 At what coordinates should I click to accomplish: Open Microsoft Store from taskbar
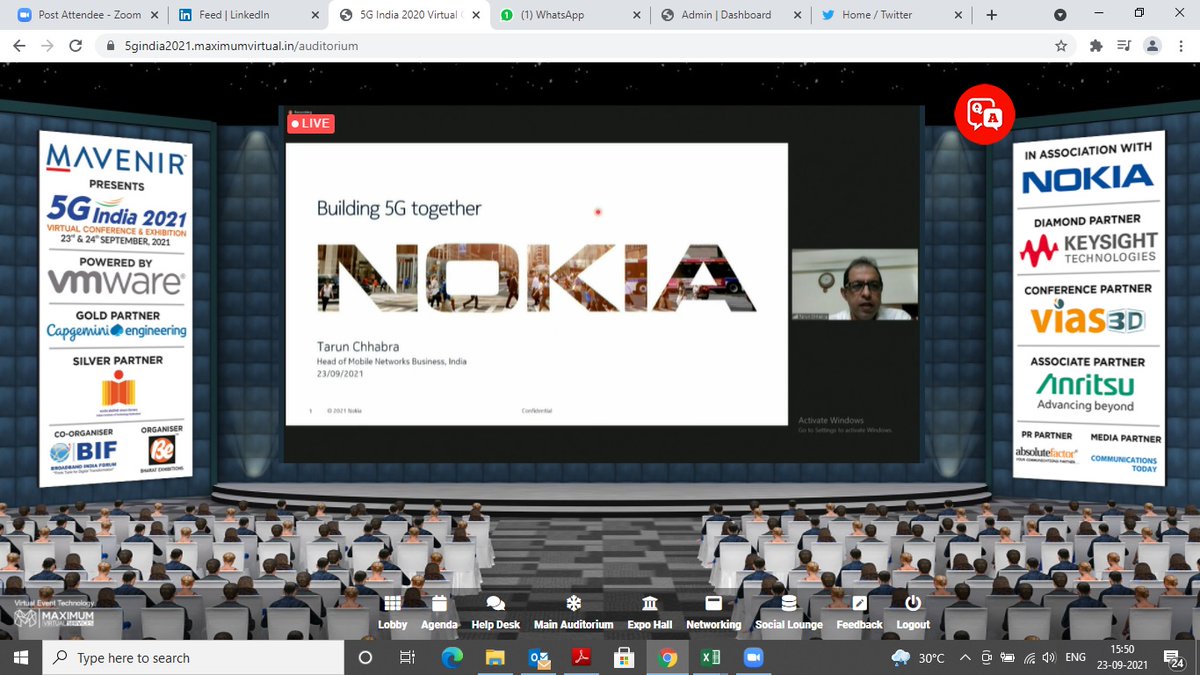pos(625,657)
